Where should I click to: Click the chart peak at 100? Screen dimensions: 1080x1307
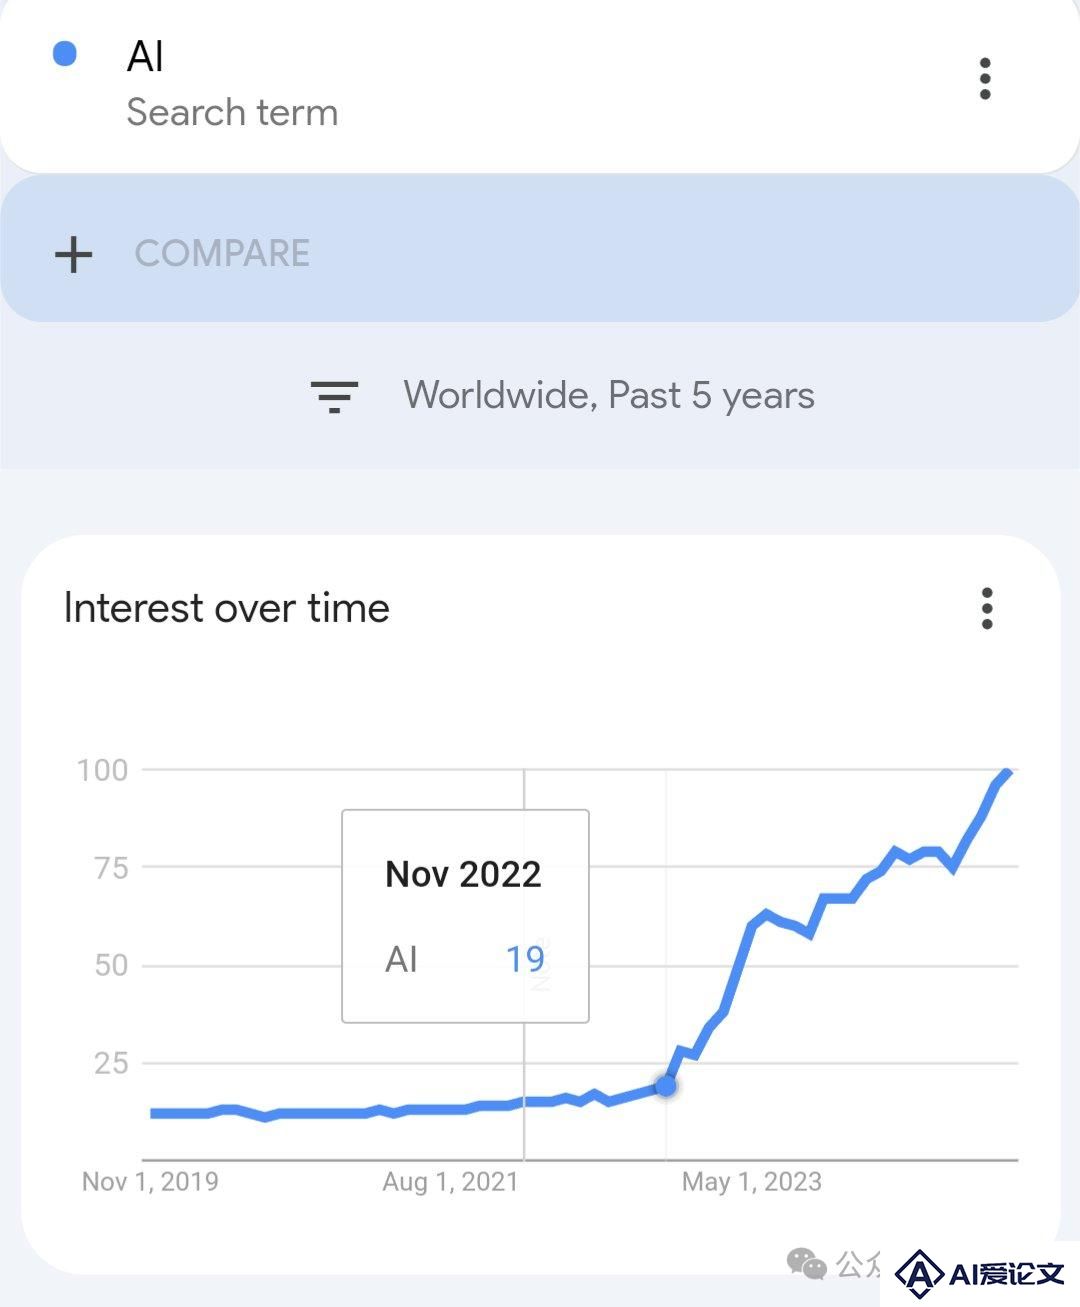(1008, 773)
